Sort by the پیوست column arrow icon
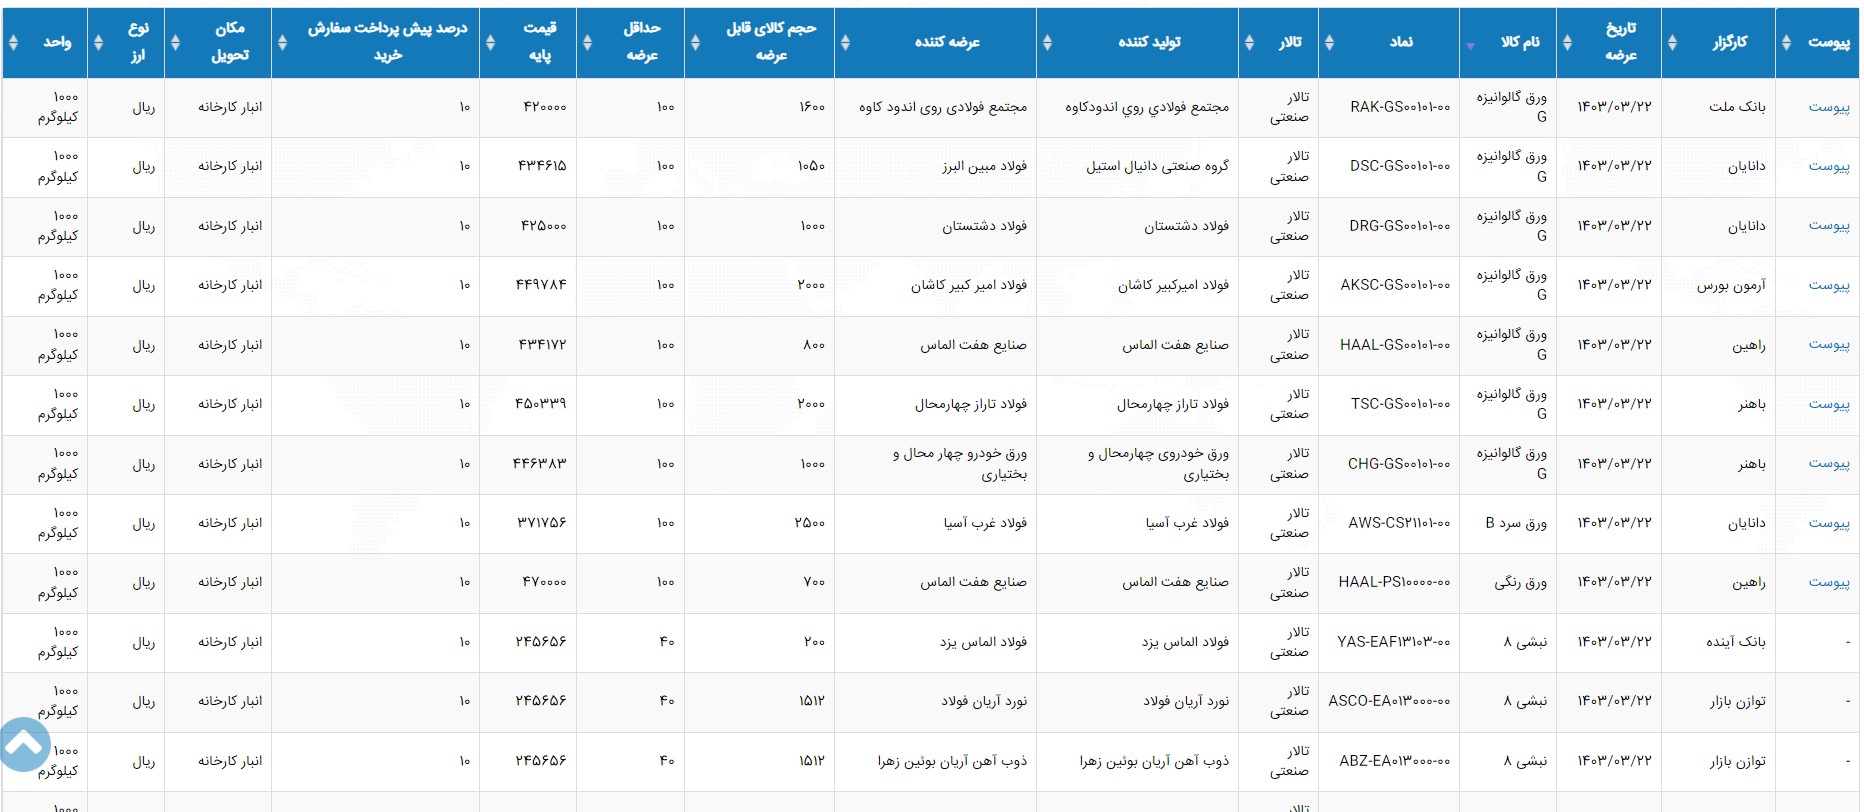This screenshot has width=1864, height=812. [1786, 42]
